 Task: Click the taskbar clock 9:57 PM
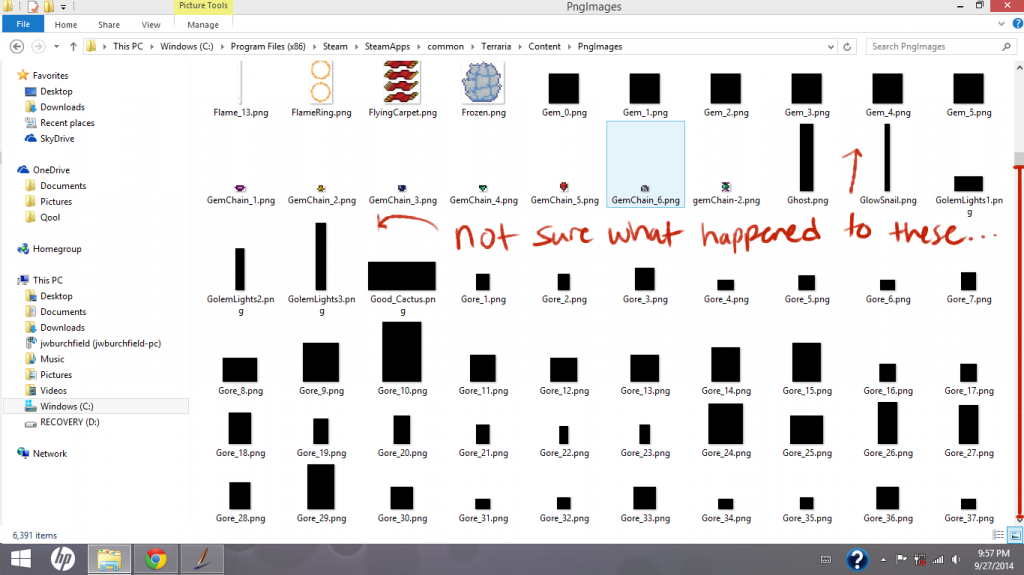tap(993, 553)
